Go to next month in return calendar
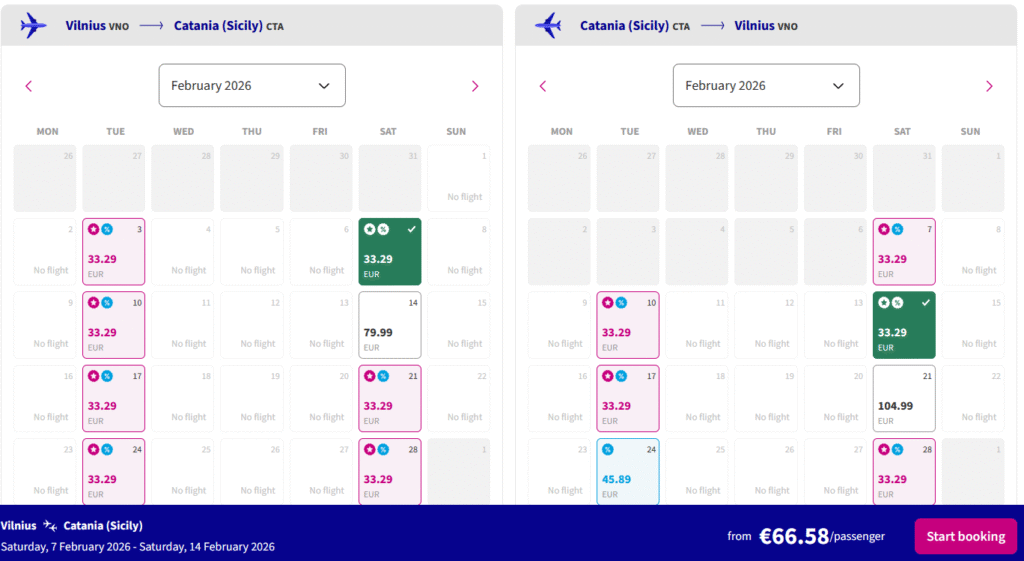This screenshot has width=1024, height=561. pyautogui.click(x=989, y=86)
